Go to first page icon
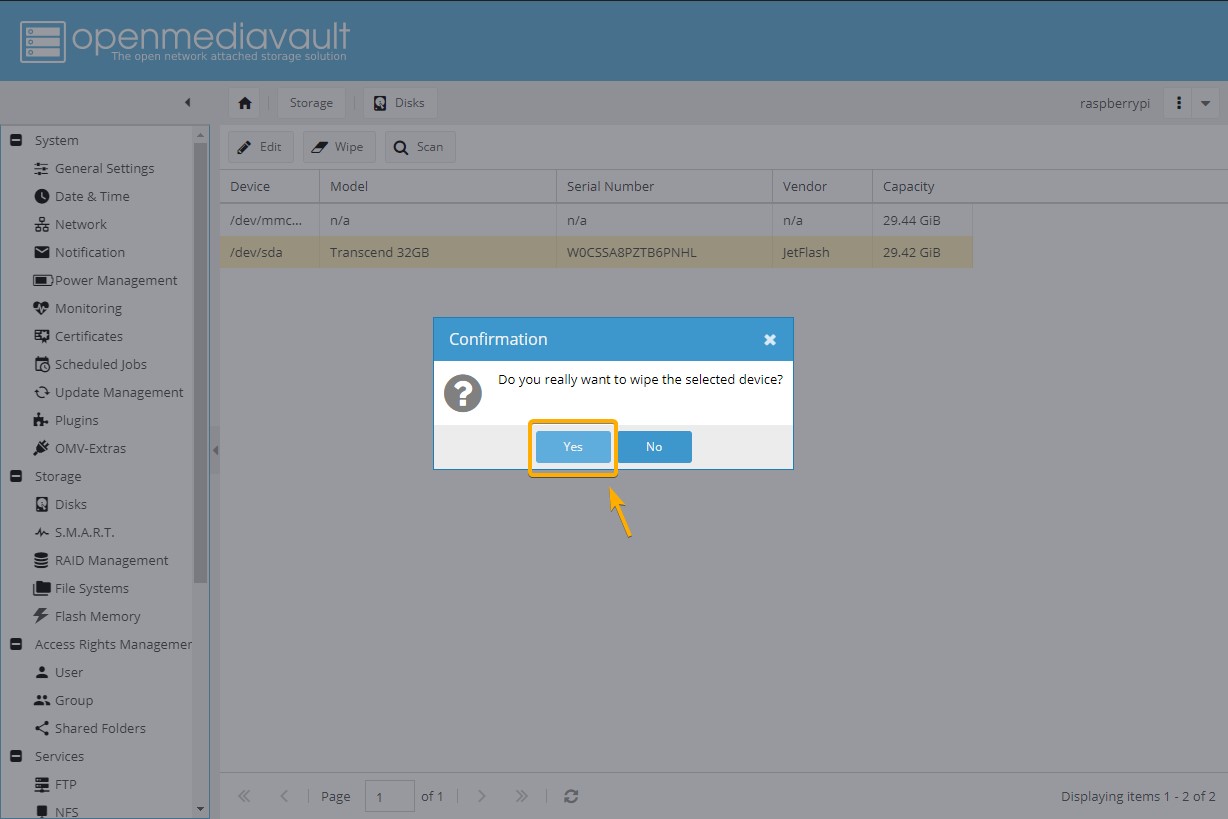 coord(244,796)
